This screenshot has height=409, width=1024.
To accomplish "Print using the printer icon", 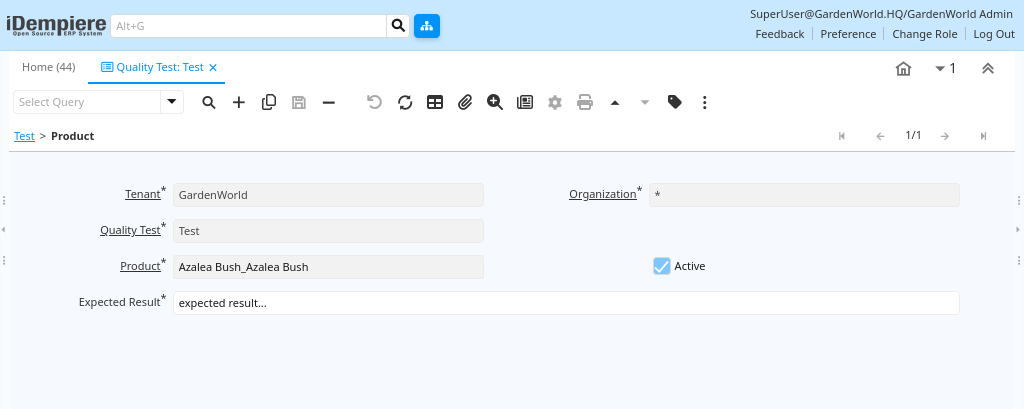I will (585, 102).
